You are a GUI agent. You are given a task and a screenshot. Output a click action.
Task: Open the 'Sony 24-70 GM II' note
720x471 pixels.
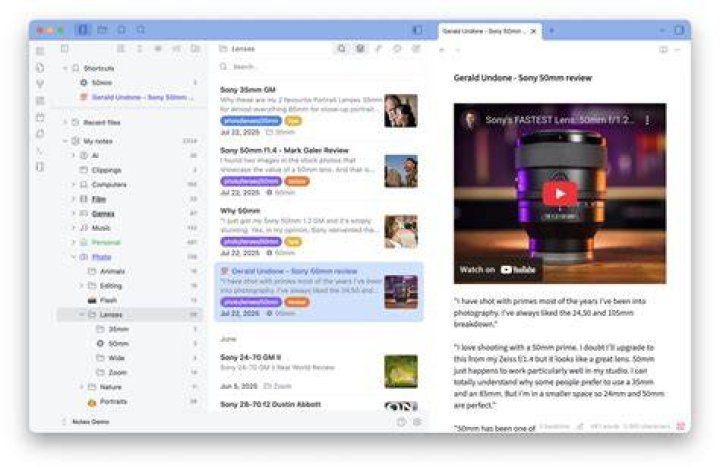[319, 371]
